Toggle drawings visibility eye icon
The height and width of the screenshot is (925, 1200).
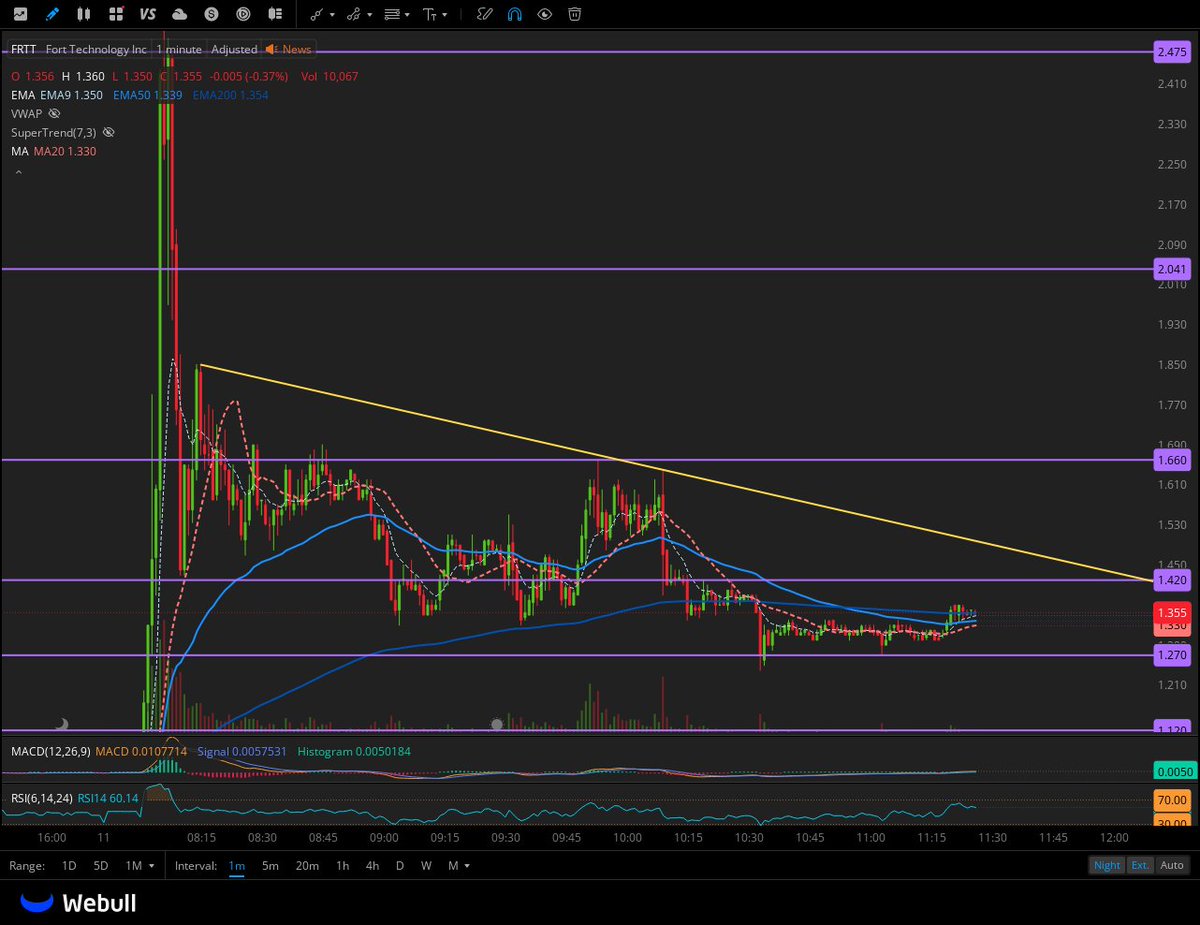(544, 14)
